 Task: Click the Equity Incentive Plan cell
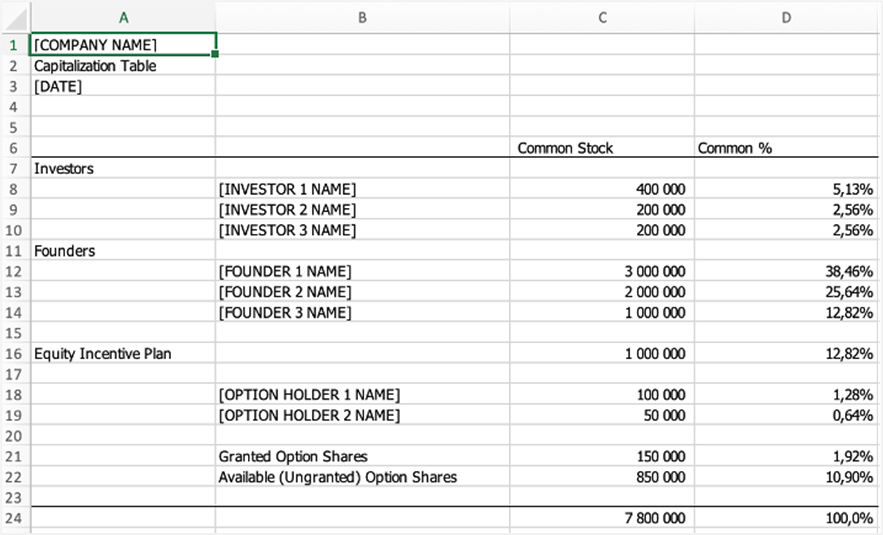pyautogui.click(x=123, y=354)
